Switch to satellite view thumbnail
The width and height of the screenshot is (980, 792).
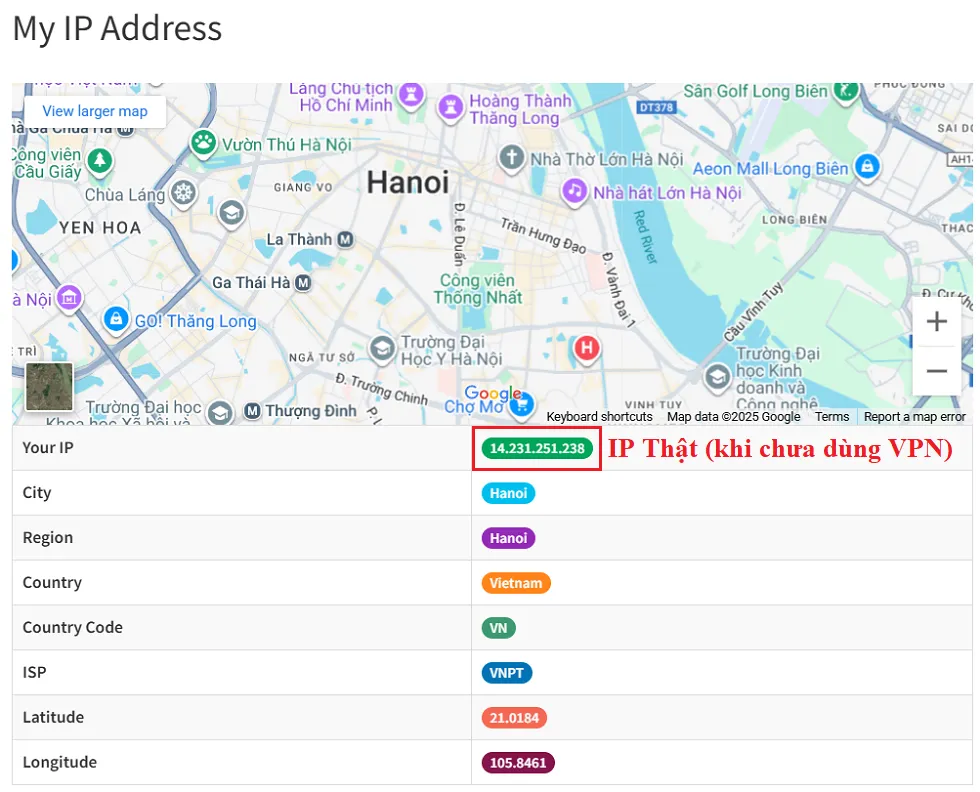(x=49, y=386)
